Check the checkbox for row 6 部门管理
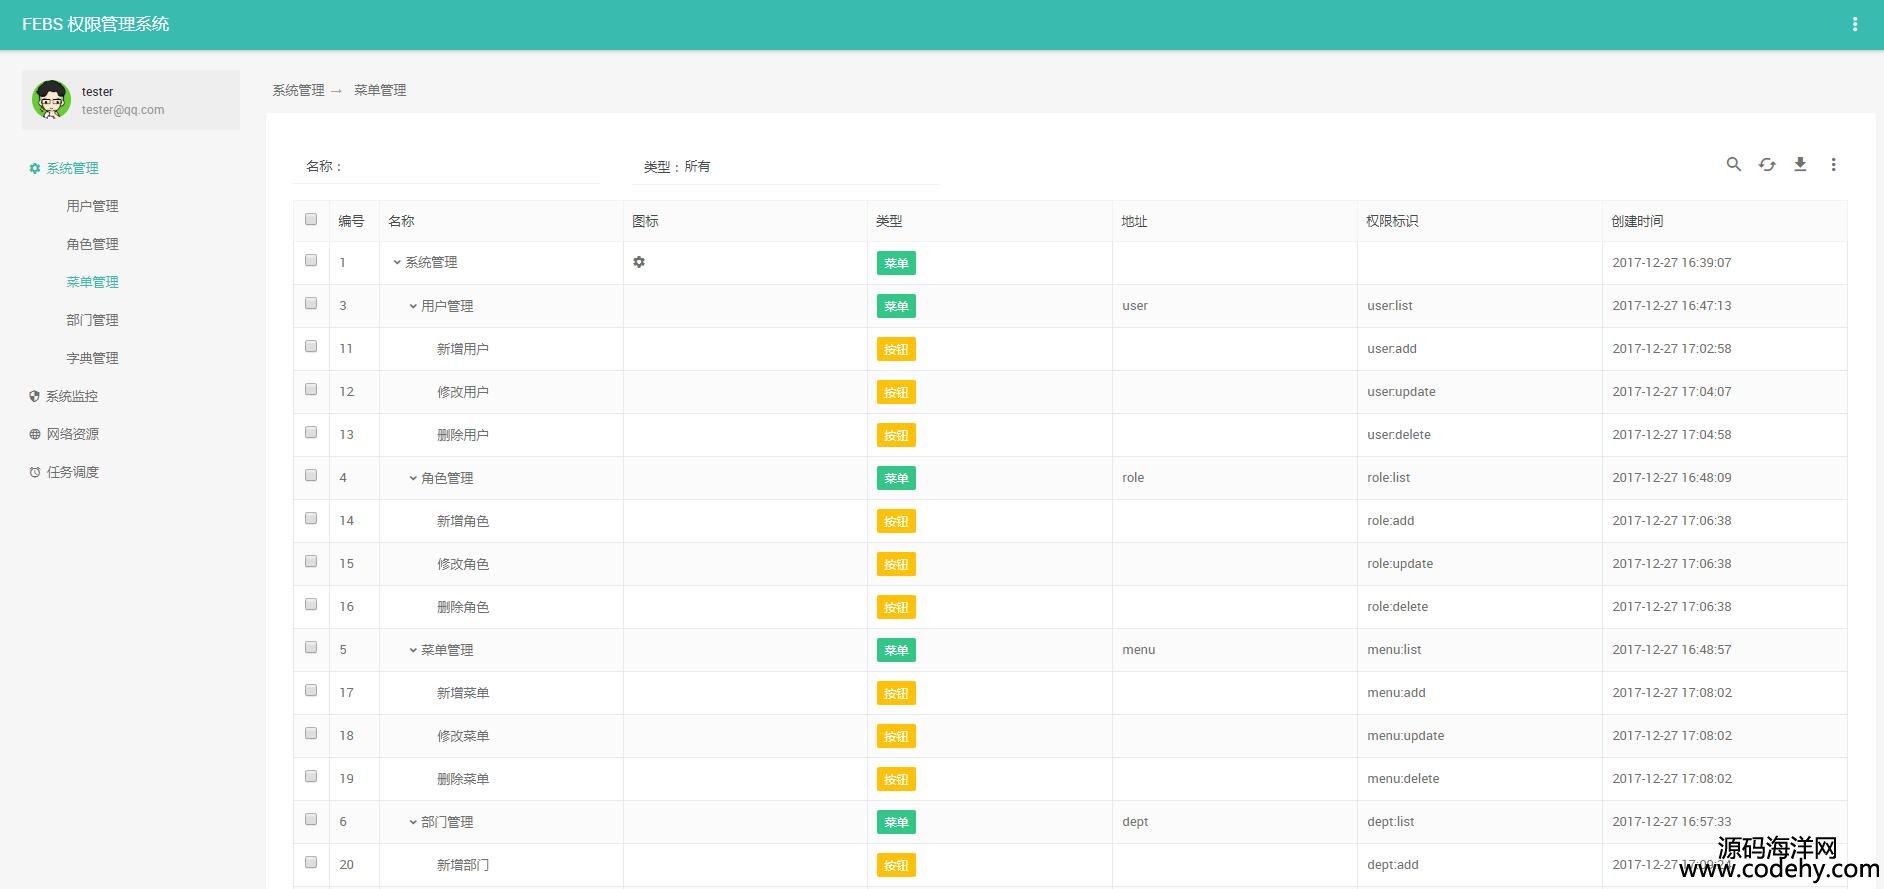Screen dimensions: 1884x889 tap(311, 819)
